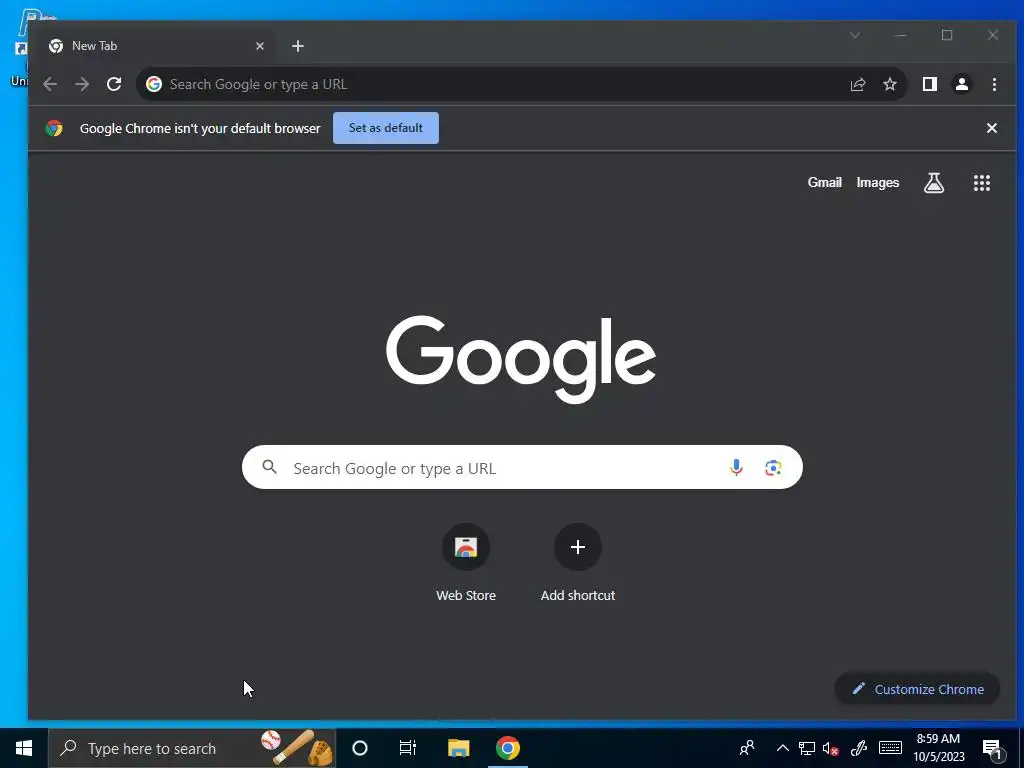Open the Gmail link
This screenshot has width=1024, height=768.
point(824,183)
